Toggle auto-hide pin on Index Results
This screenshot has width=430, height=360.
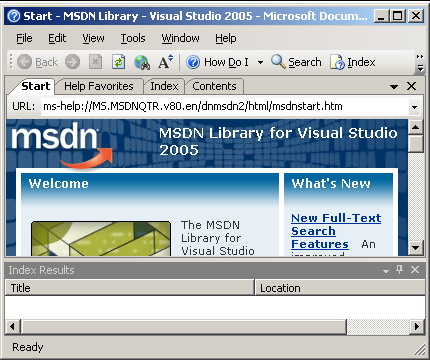400,270
